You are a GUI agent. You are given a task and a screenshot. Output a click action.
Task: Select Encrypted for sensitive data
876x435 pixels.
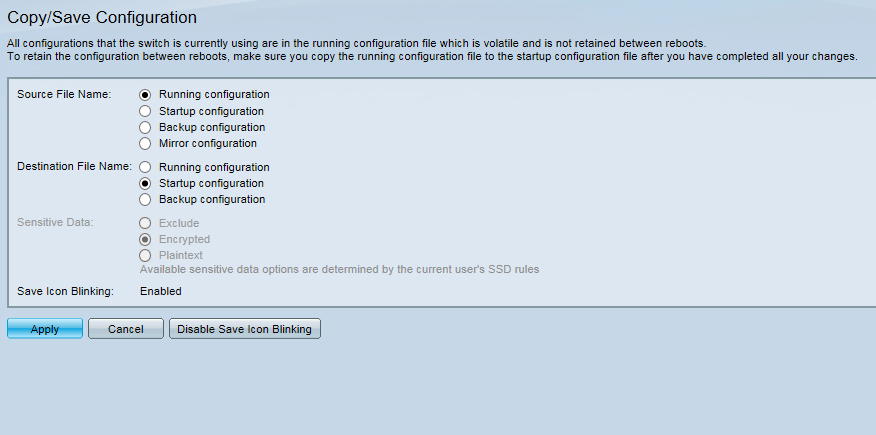tap(145, 240)
